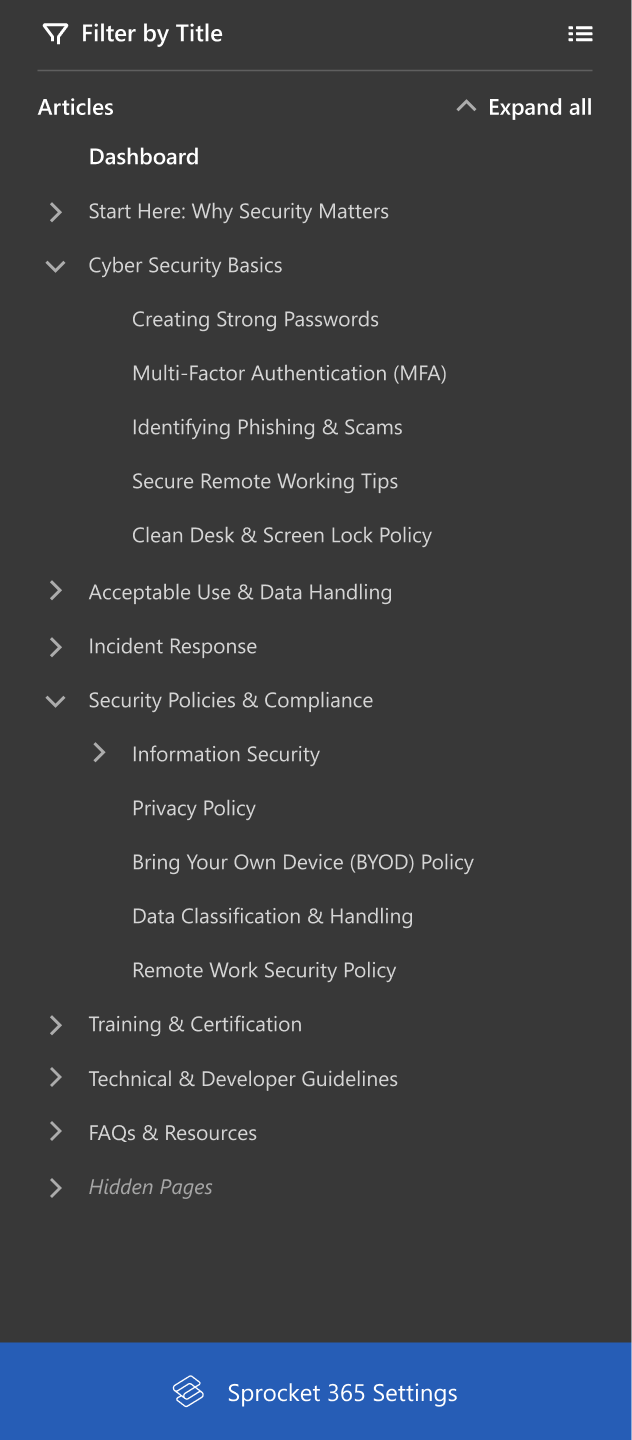Collapse Security Policies & Compliance section
This screenshot has height=1440, width=632.
click(x=56, y=701)
